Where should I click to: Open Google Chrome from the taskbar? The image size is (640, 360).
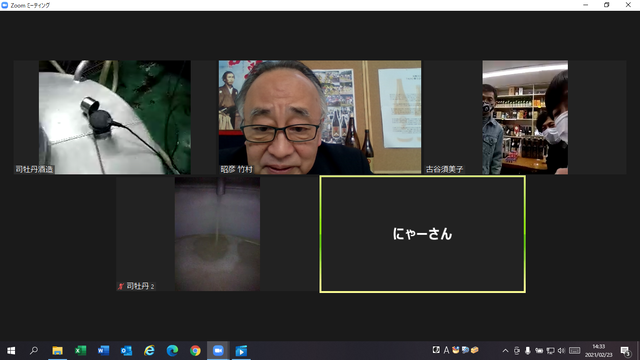195,351
